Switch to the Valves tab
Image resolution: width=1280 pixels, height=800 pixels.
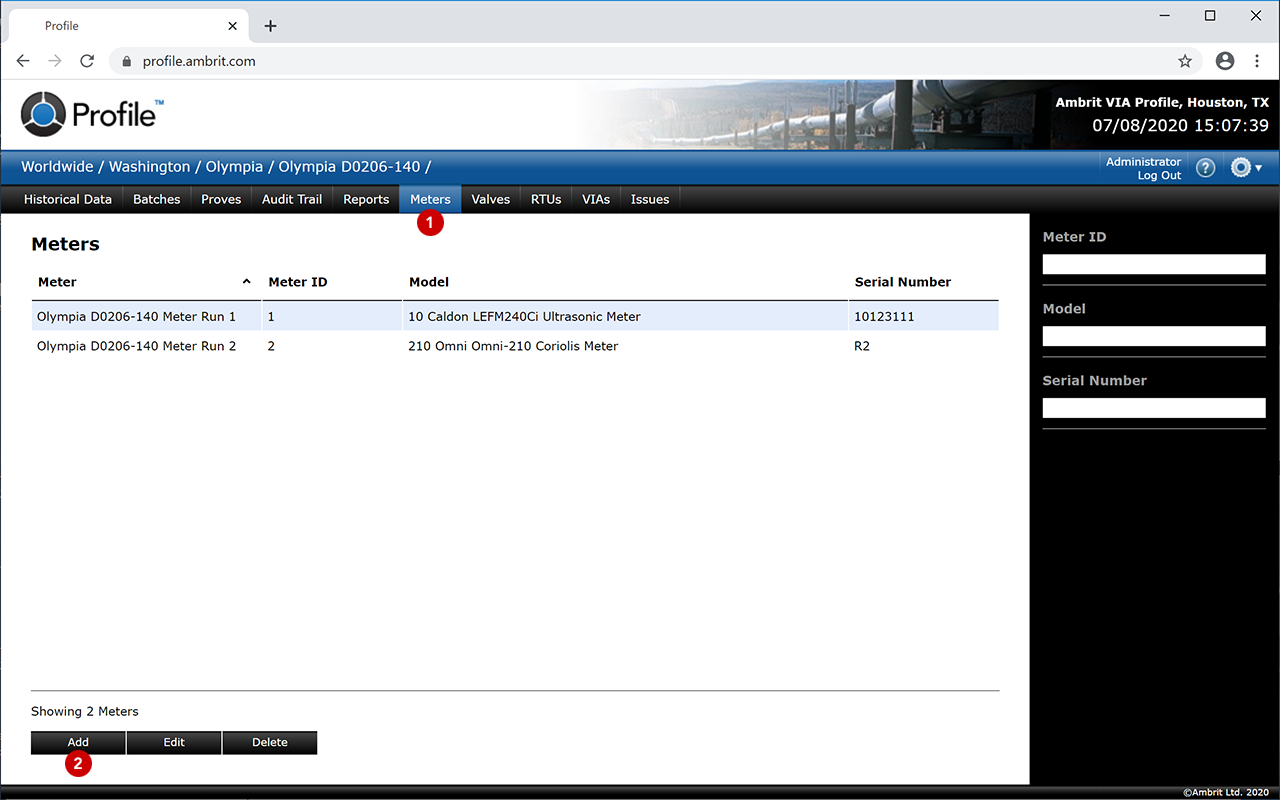tap(490, 199)
